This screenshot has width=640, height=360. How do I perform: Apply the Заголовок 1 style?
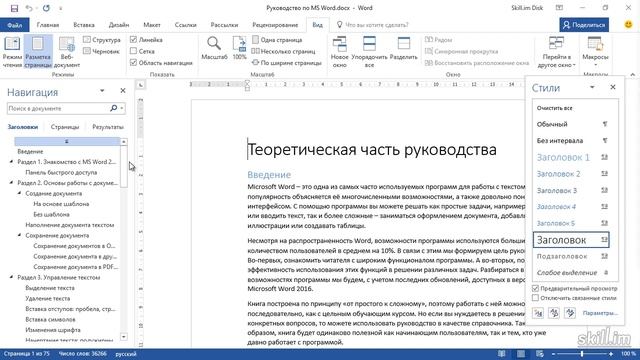coord(571,157)
